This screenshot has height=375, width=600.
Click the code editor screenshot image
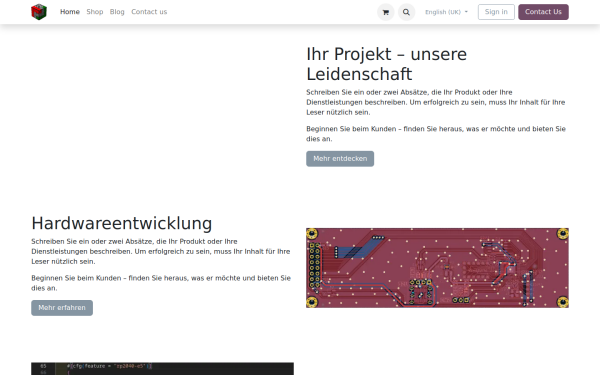point(162,369)
